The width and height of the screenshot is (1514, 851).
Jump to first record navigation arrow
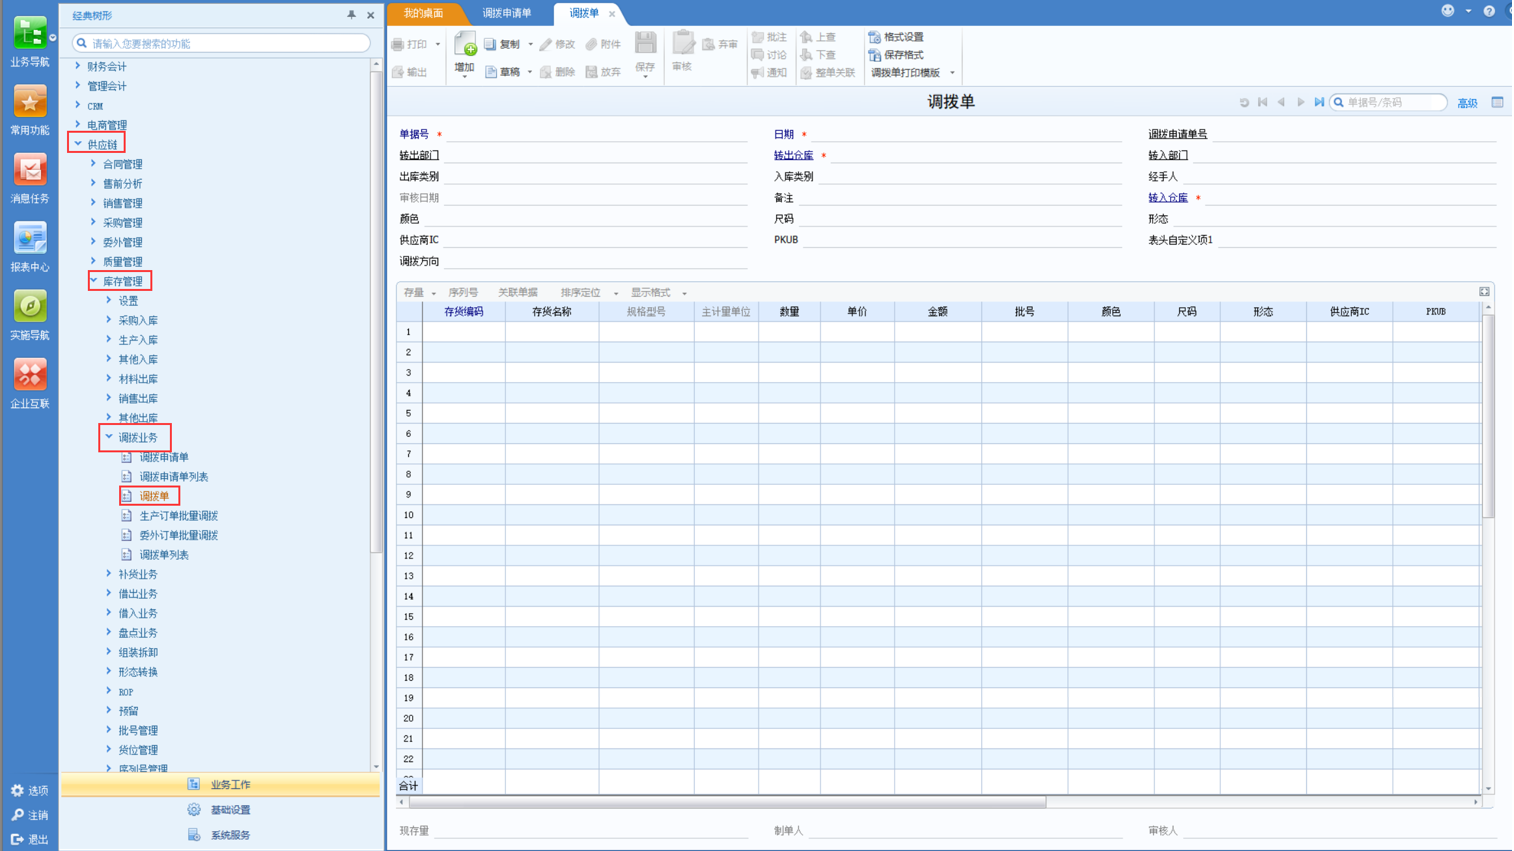(x=1263, y=102)
